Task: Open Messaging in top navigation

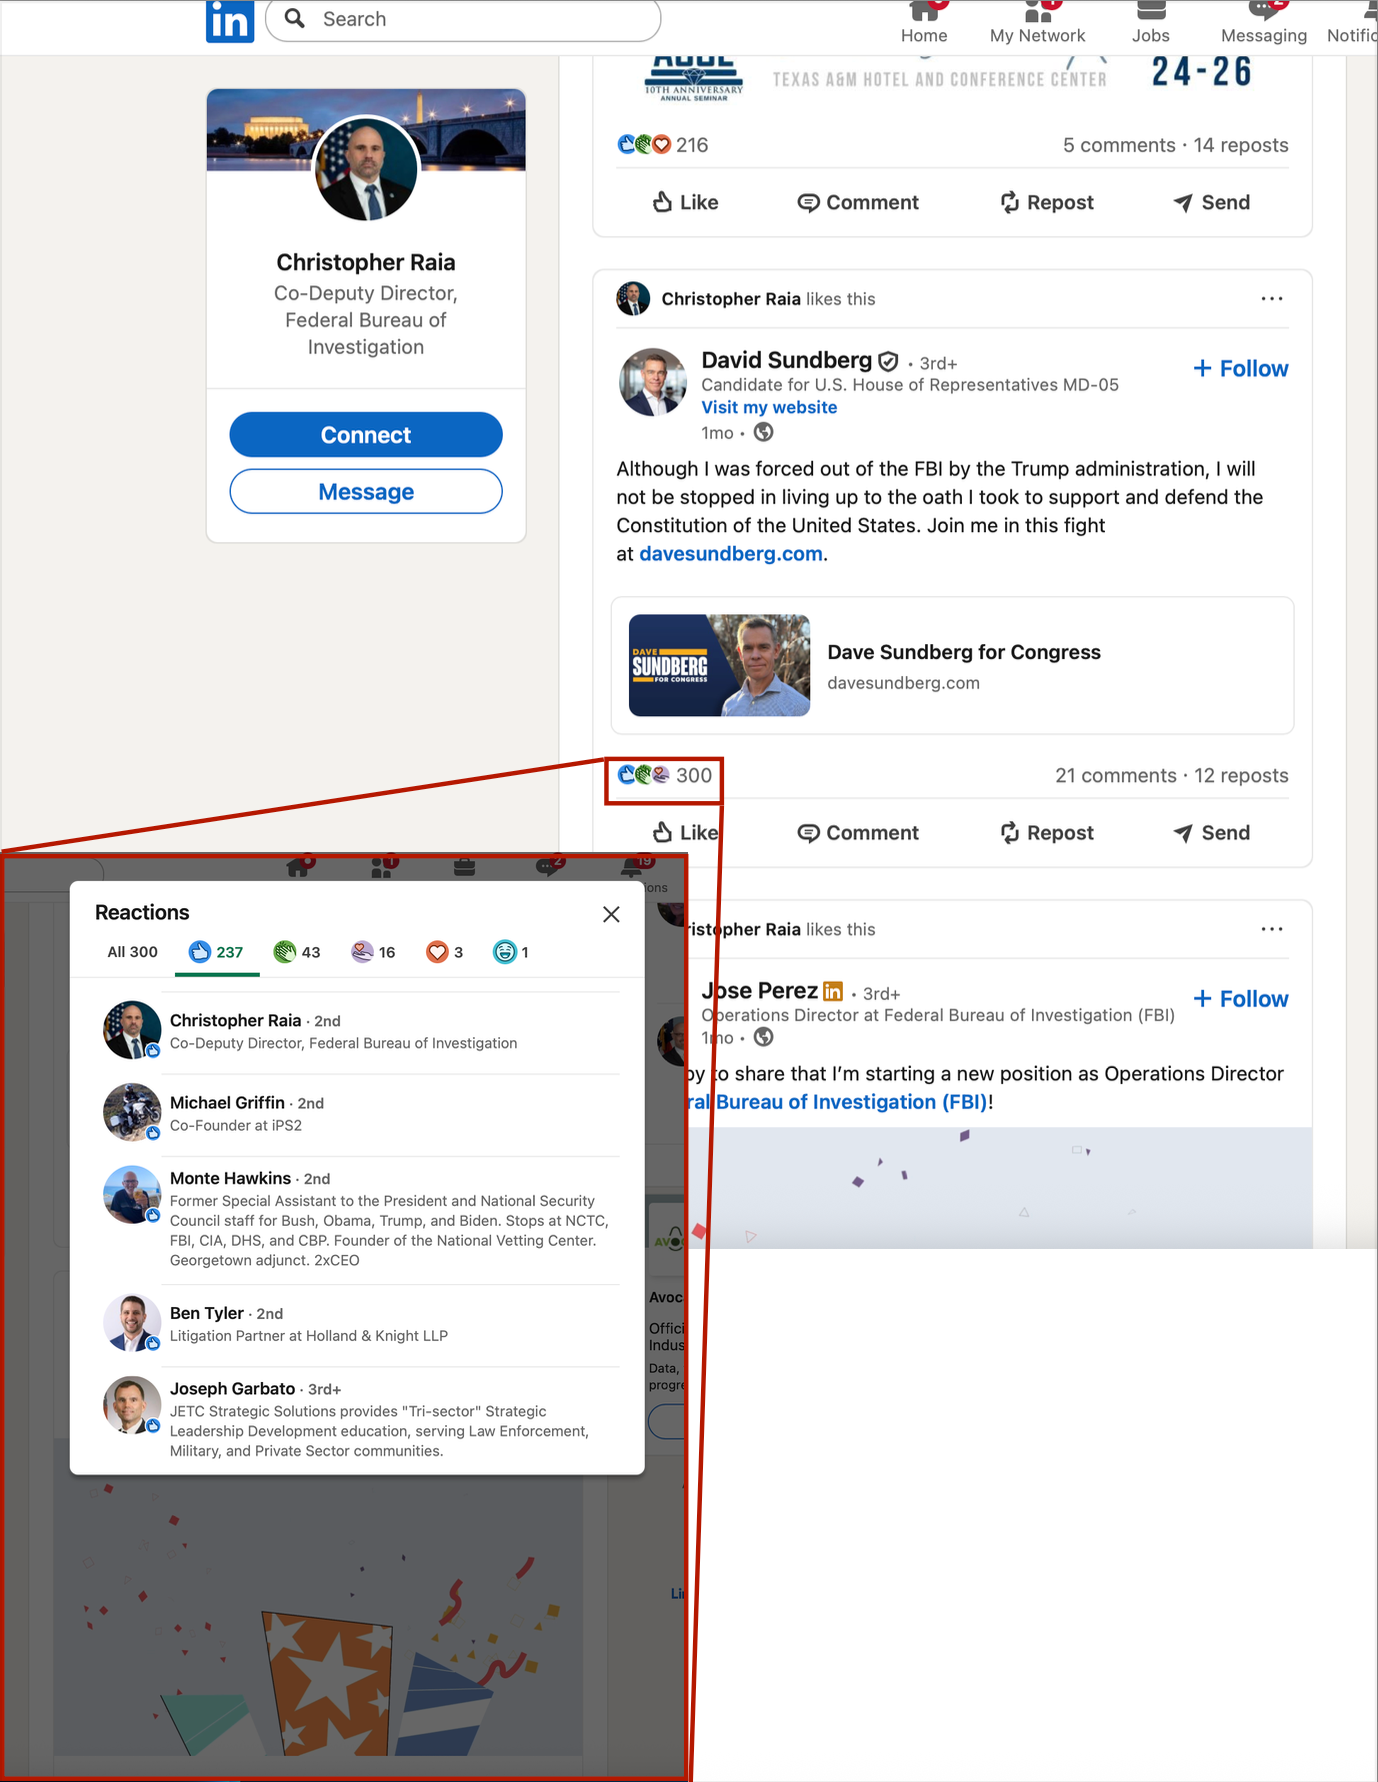Action: [1264, 23]
